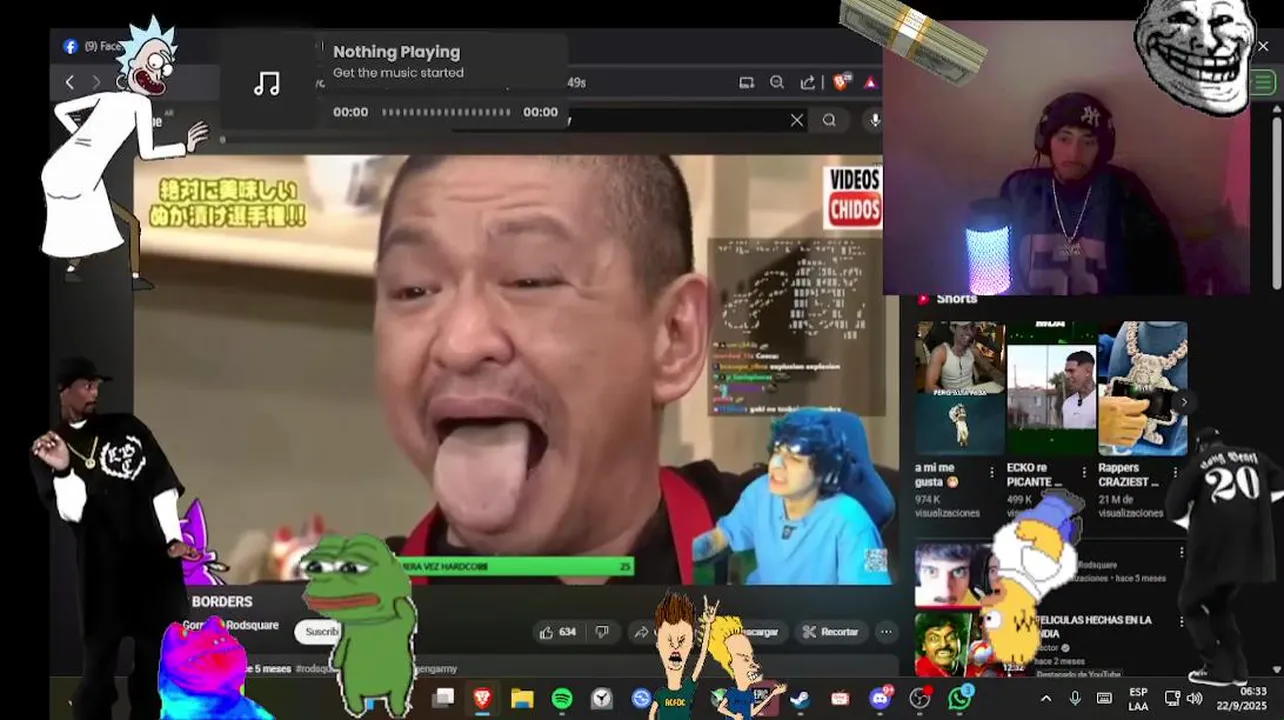The height and width of the screenshot is (720, 1284).
Task: Open WhatsApp from the taskbar
Action: point(960,698)
